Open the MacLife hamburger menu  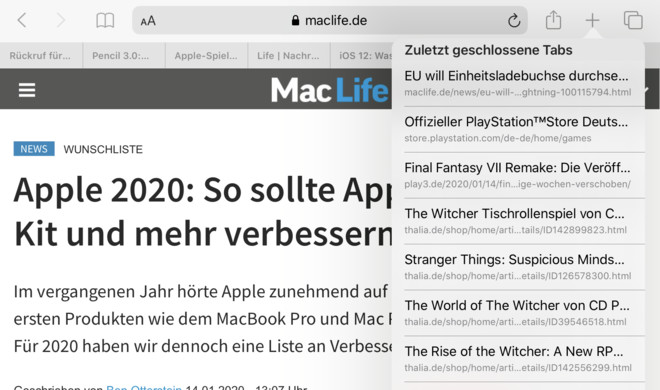[27, 90]
